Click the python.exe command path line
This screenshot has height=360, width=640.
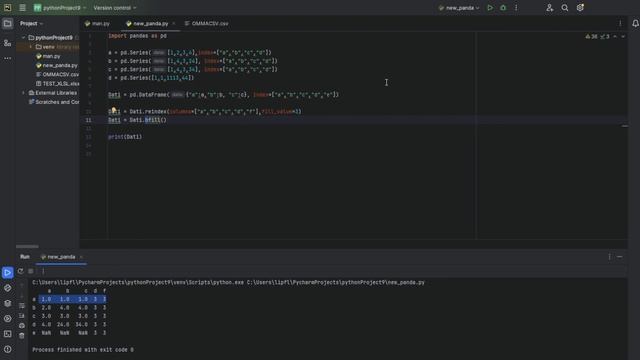tap(228, 282)
